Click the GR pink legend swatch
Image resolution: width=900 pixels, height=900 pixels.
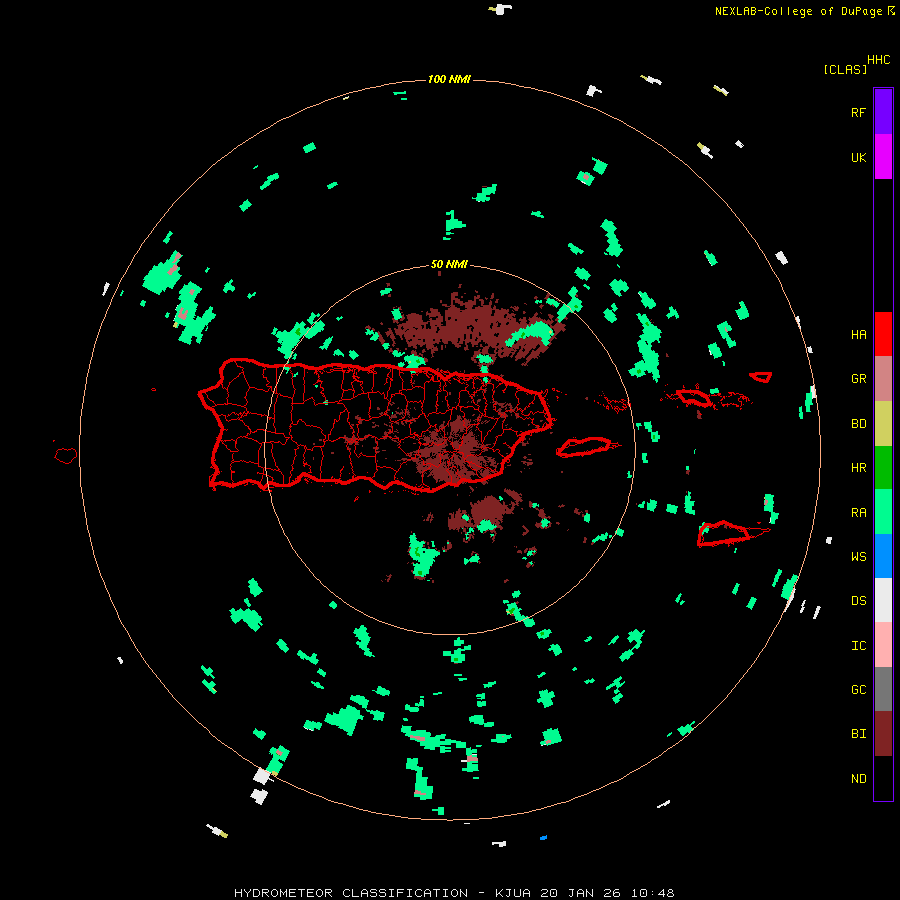click(x=883, y=379)
